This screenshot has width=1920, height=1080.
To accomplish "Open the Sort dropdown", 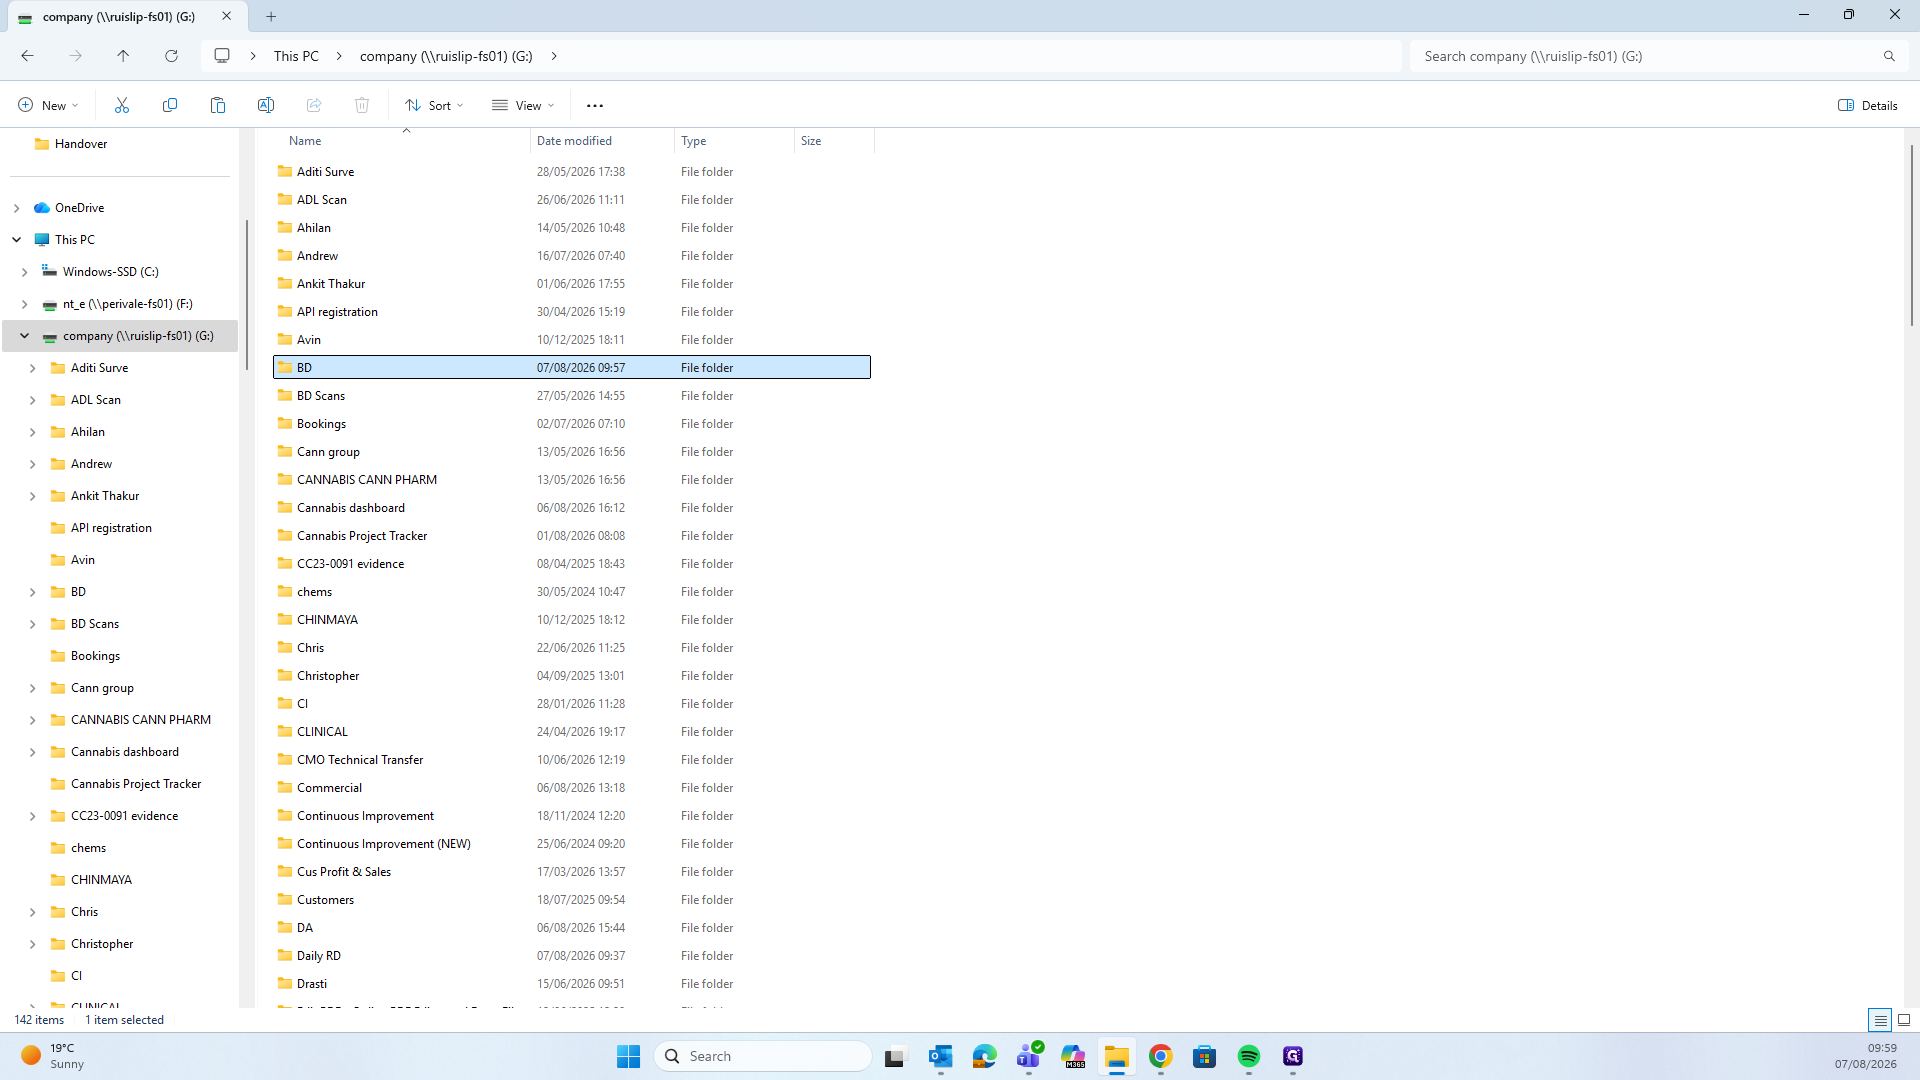I will click(x=435, y=105).
